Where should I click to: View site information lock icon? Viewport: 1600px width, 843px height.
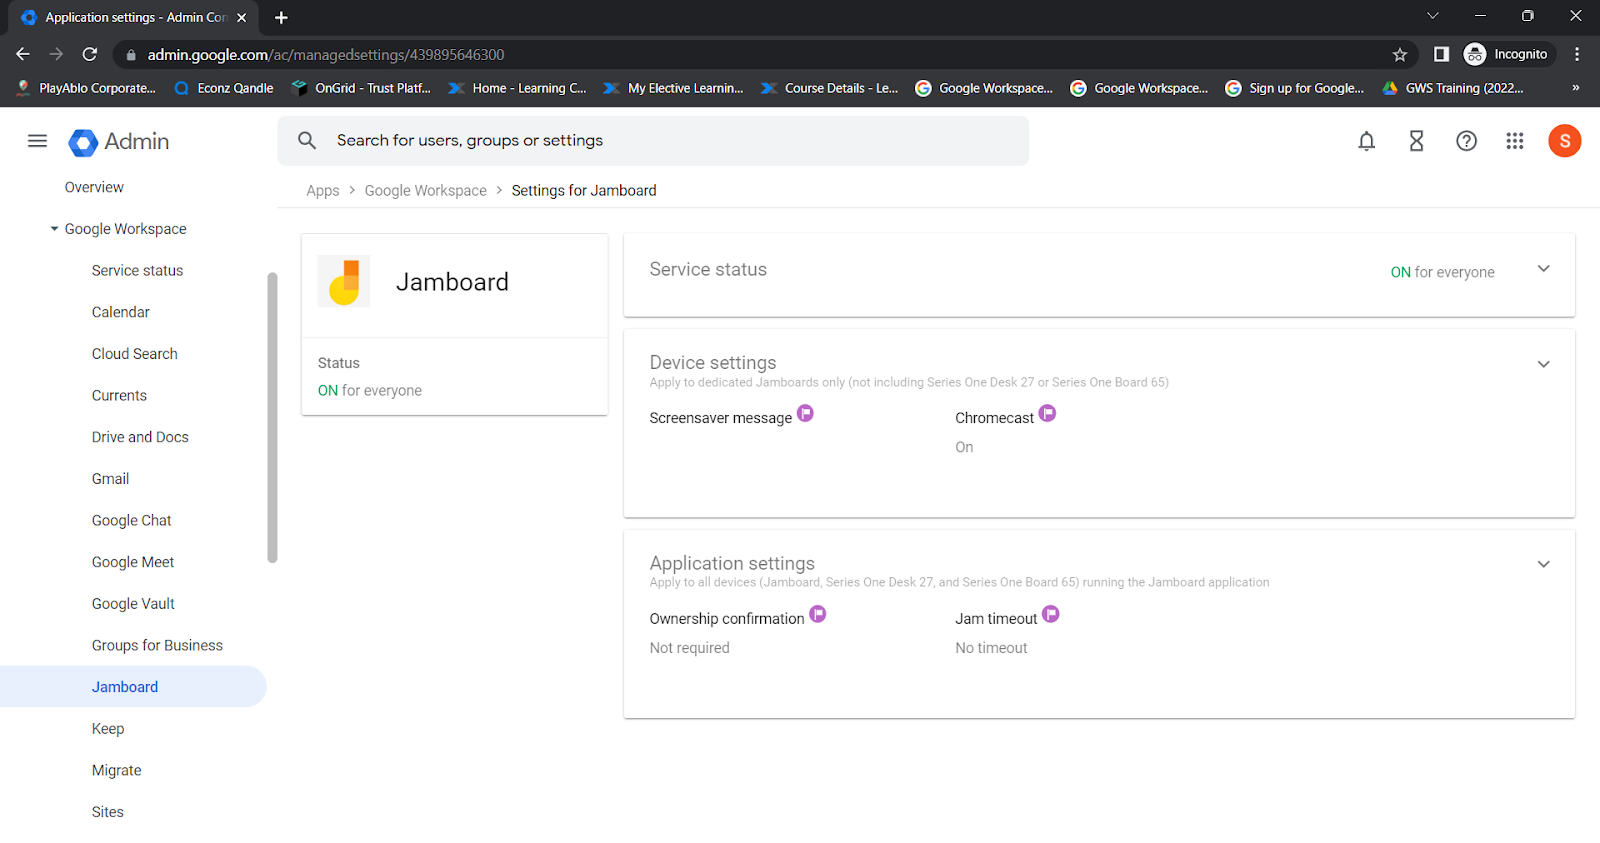coord(131,55)
